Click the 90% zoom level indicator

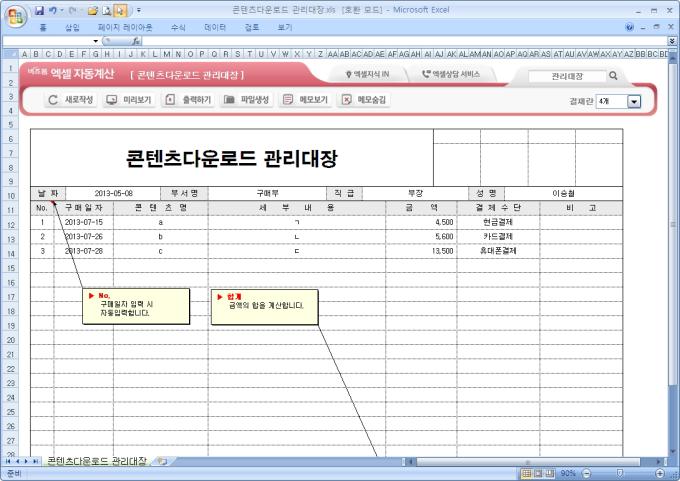point(568,473)
